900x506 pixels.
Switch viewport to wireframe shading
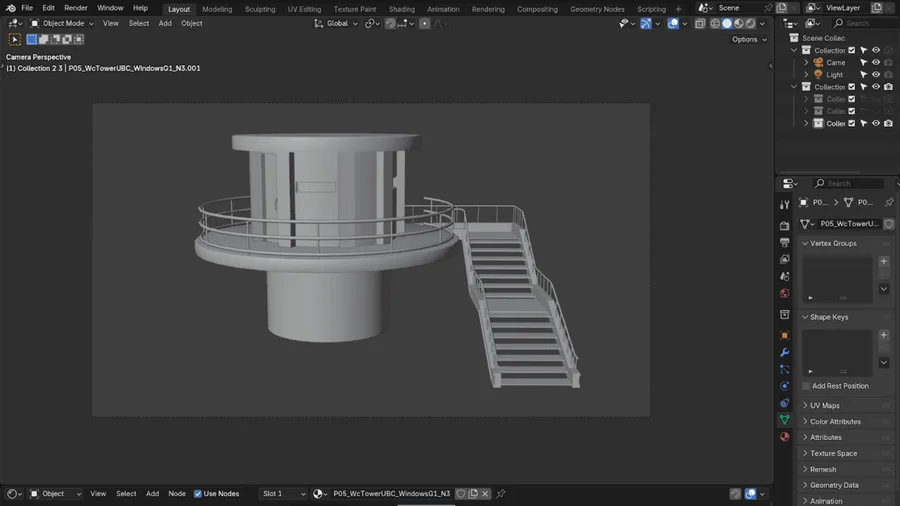715,24
